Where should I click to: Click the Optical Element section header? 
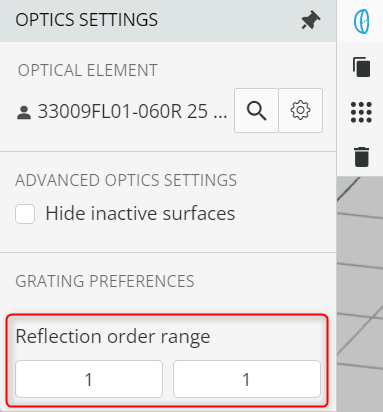[88, 70]
